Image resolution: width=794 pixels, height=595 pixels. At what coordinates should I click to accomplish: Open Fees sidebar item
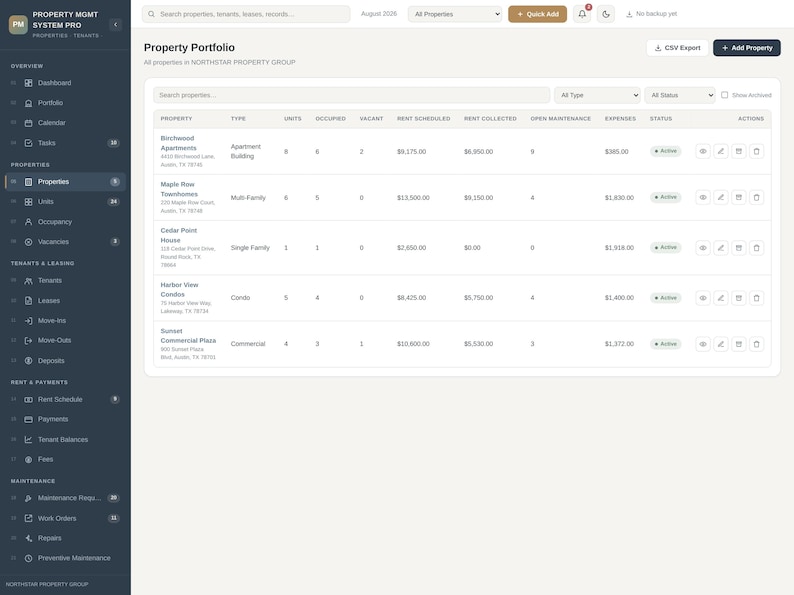click(x=65, y=459)
